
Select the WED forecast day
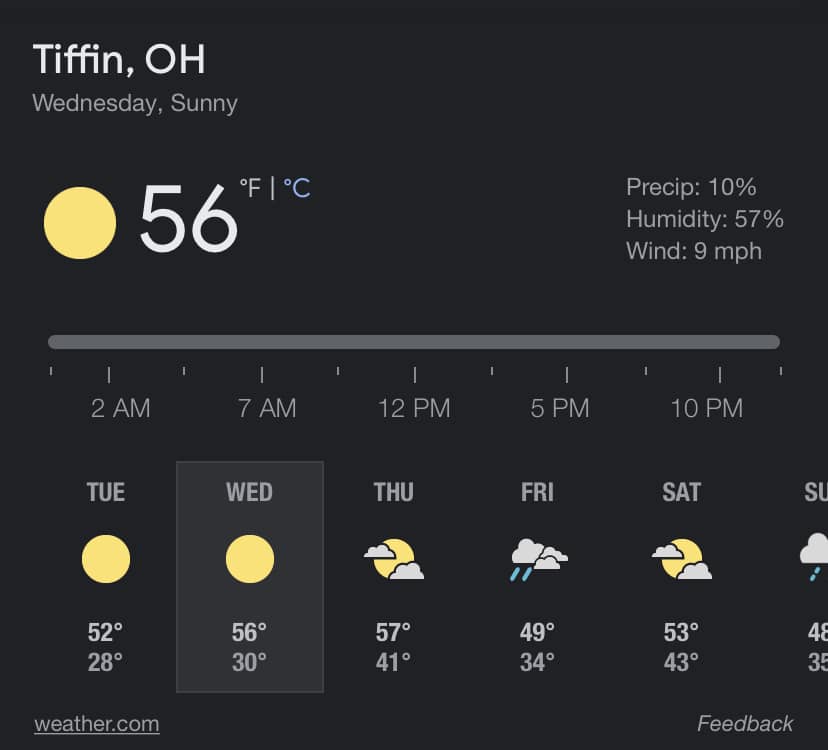249,492
